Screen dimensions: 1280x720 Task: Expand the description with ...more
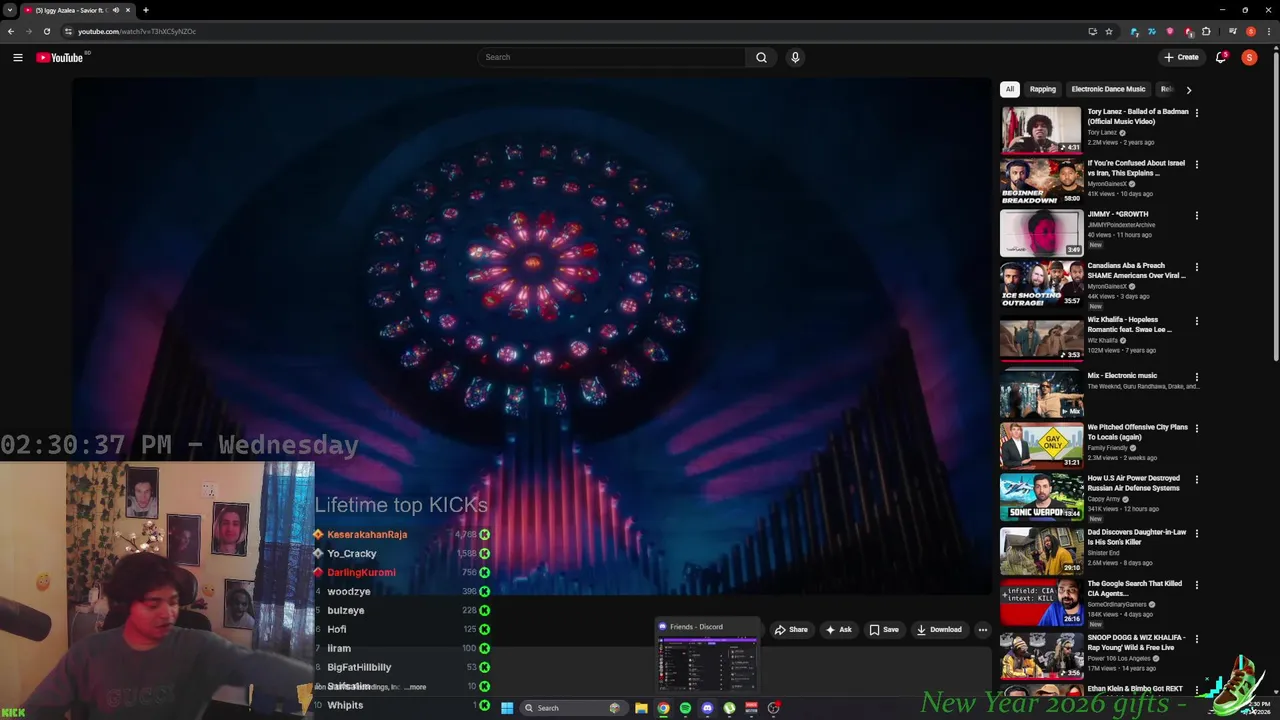416,687
